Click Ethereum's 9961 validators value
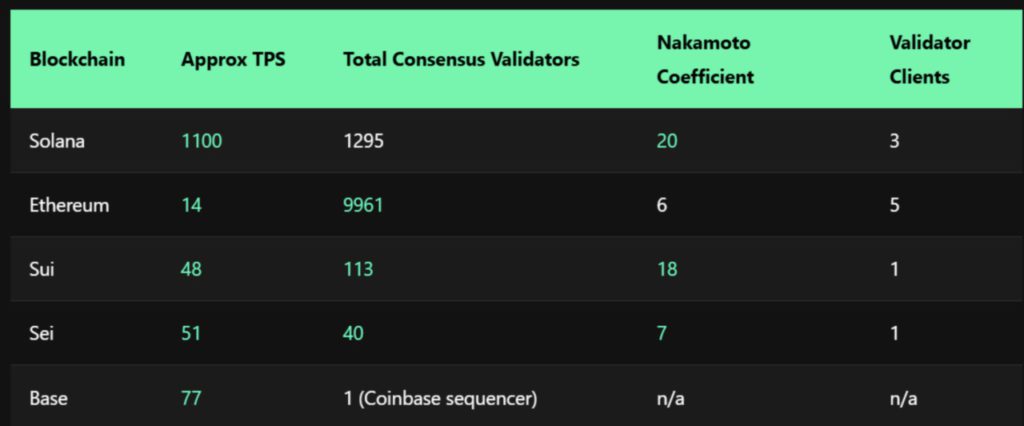 click(363, 205)
